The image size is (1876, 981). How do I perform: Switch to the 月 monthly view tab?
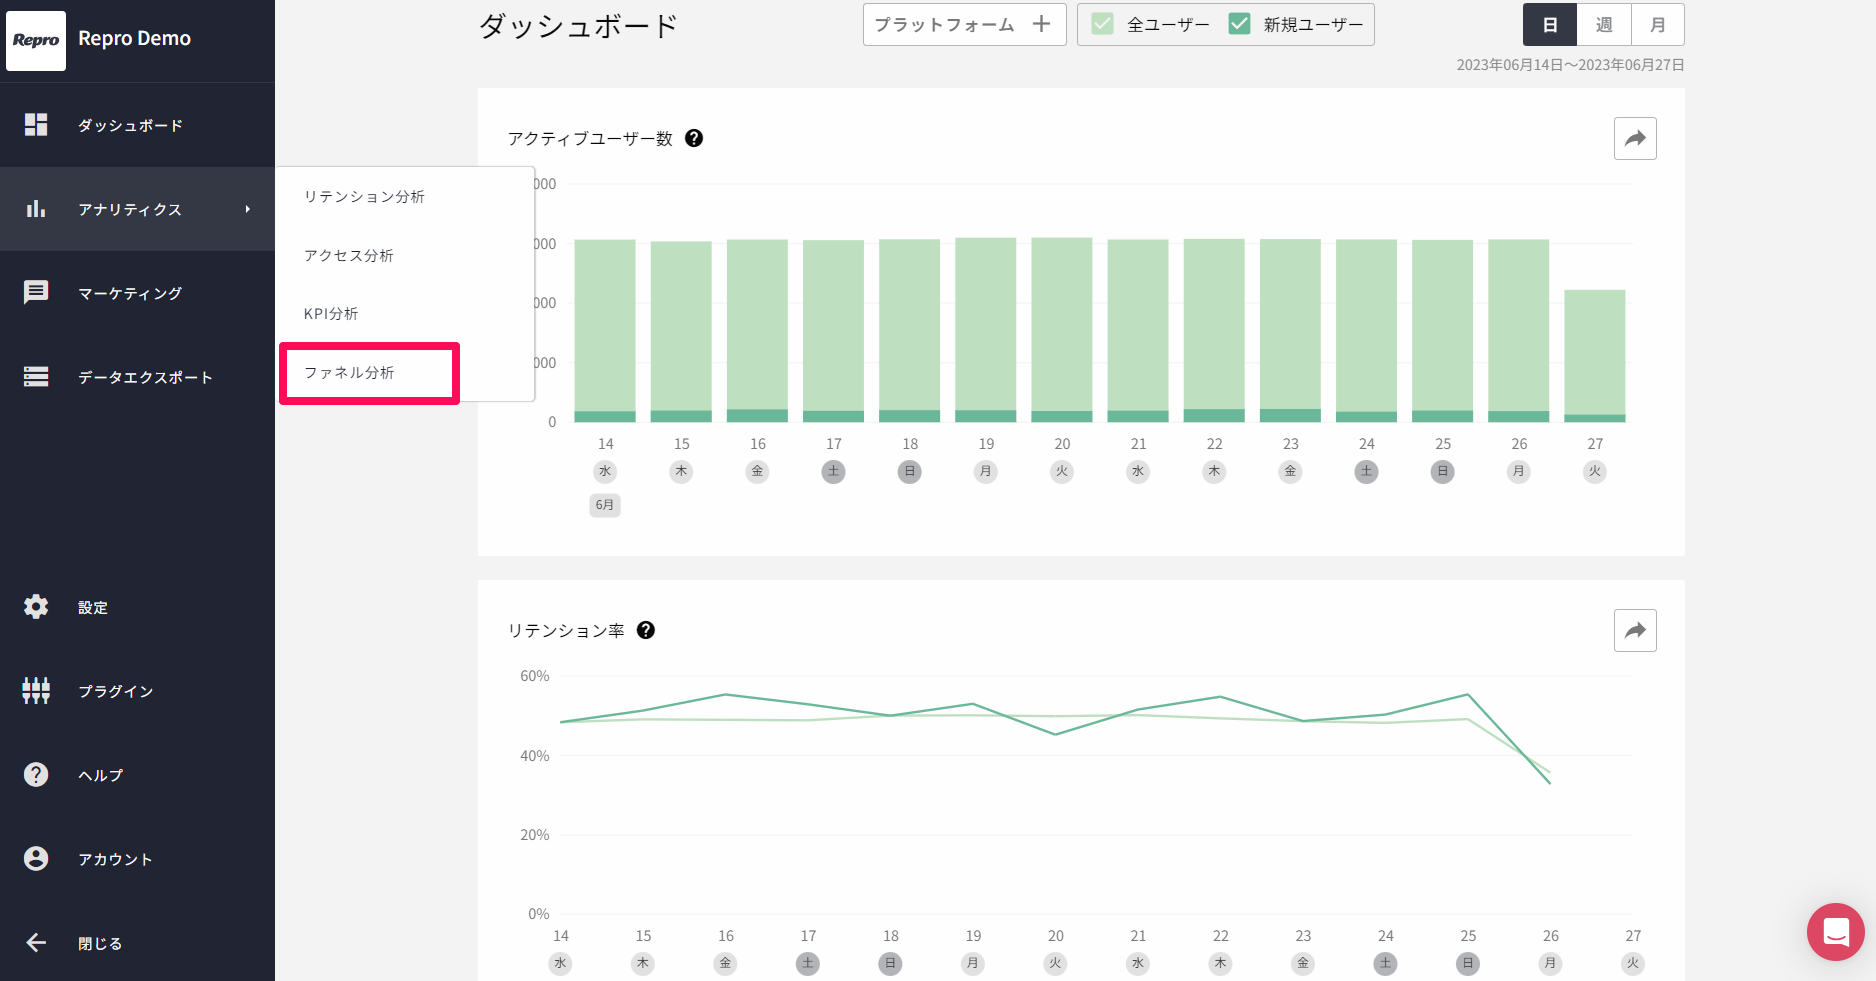pyautogui.click(x=1658, y=25)
